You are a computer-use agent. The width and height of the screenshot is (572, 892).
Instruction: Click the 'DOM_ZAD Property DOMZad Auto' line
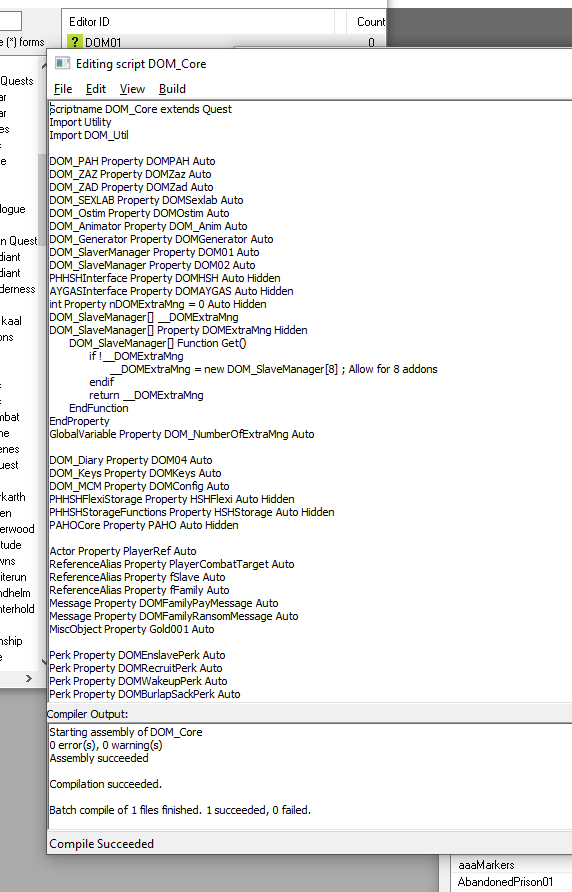131,187
